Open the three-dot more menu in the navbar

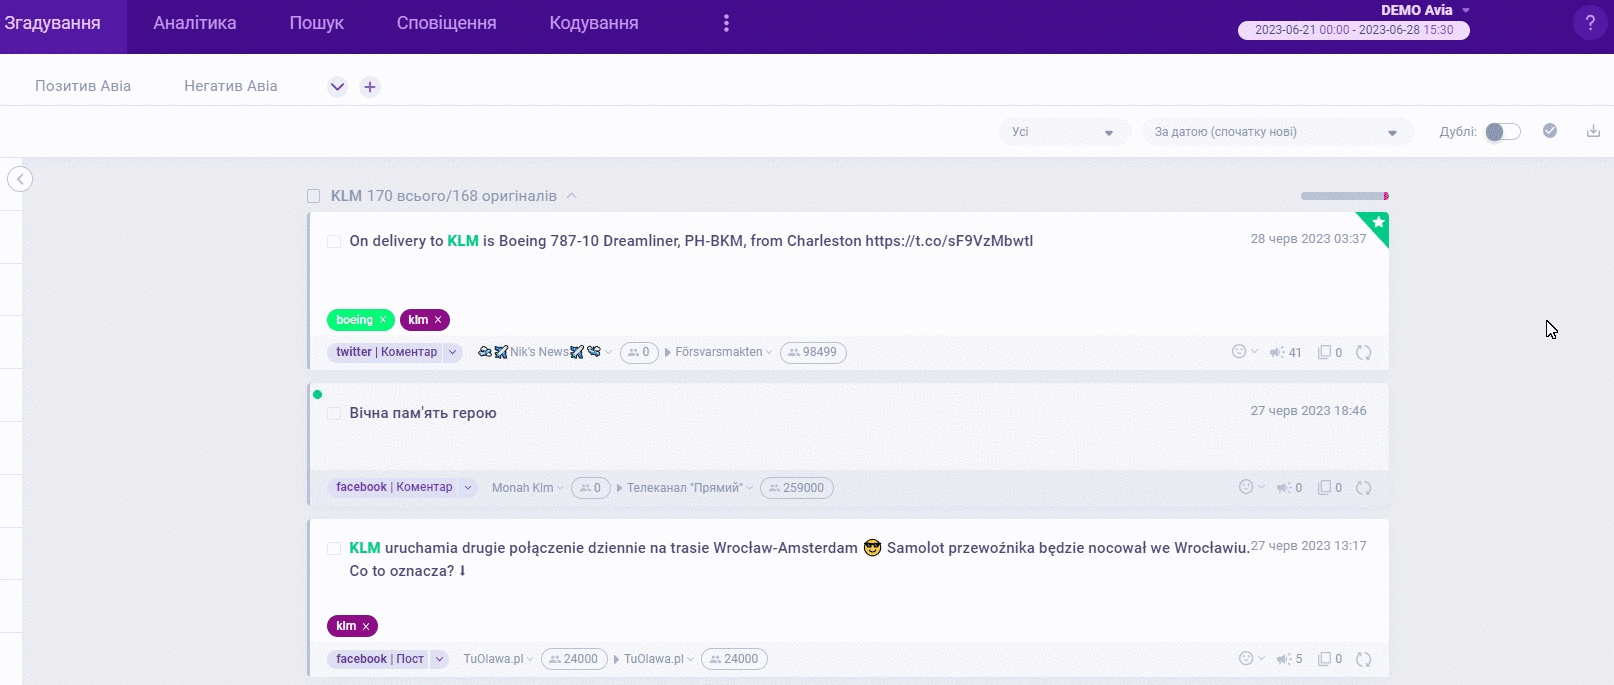tap(726, 23)
